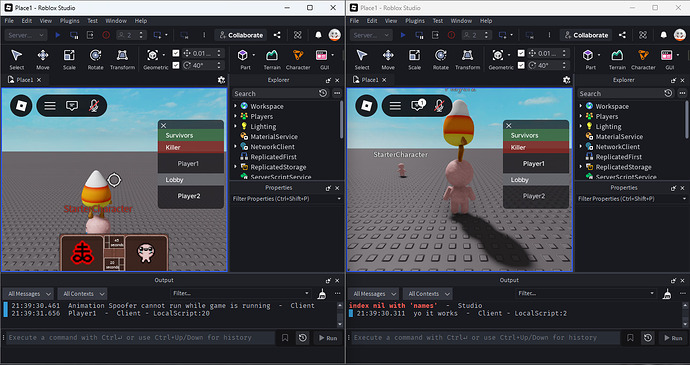Screen dimensions: 690x365
Task: Choose the Scale tool in right window
Action: coord(414,59)
